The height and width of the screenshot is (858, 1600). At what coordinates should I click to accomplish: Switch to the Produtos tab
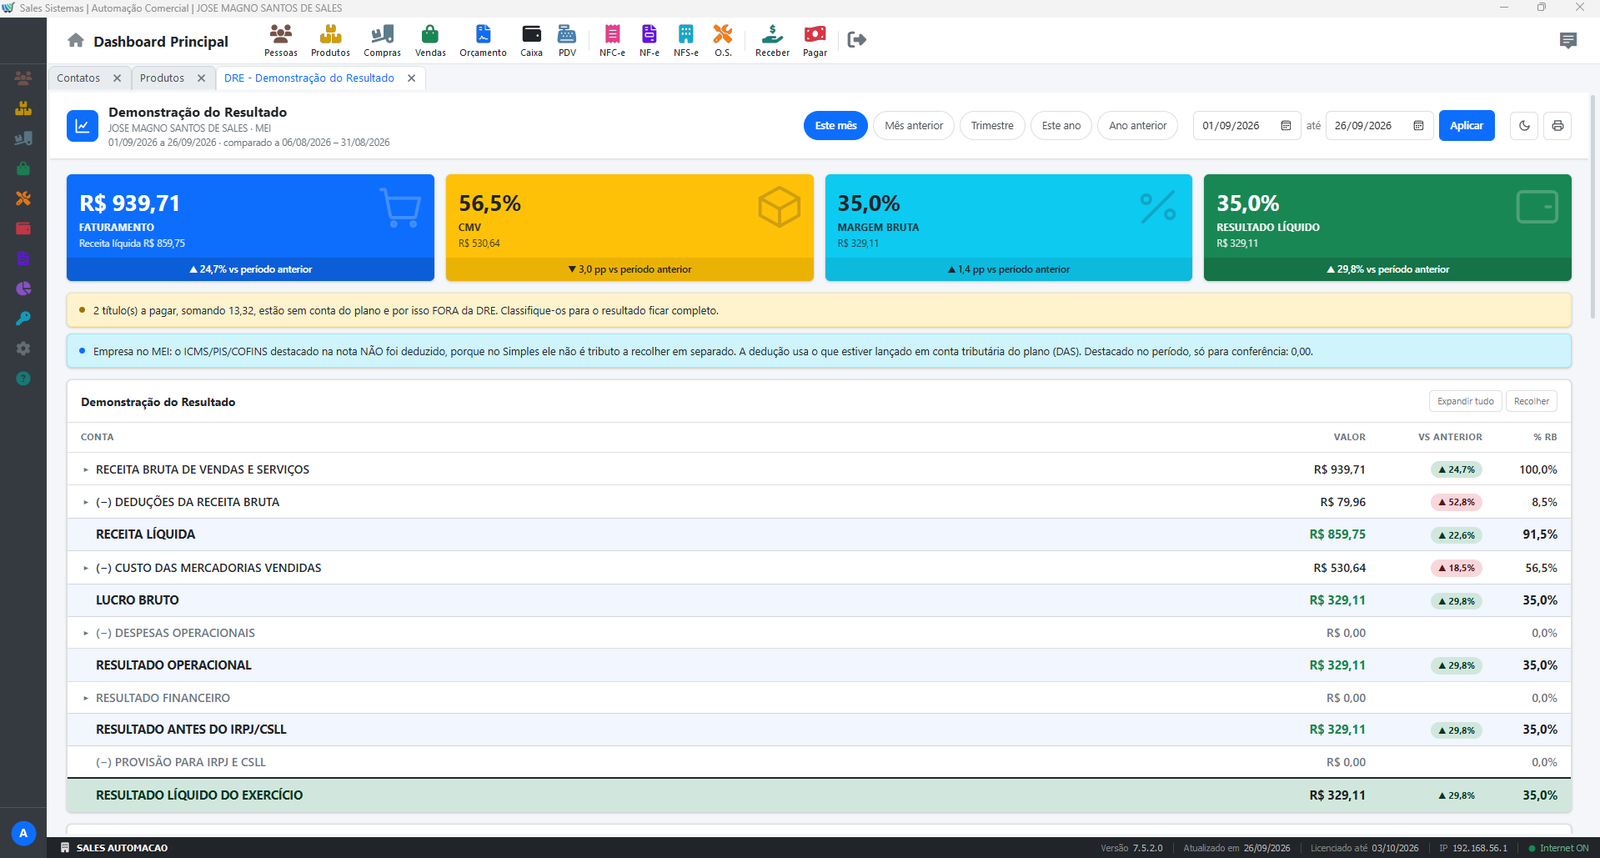point(162,78)
